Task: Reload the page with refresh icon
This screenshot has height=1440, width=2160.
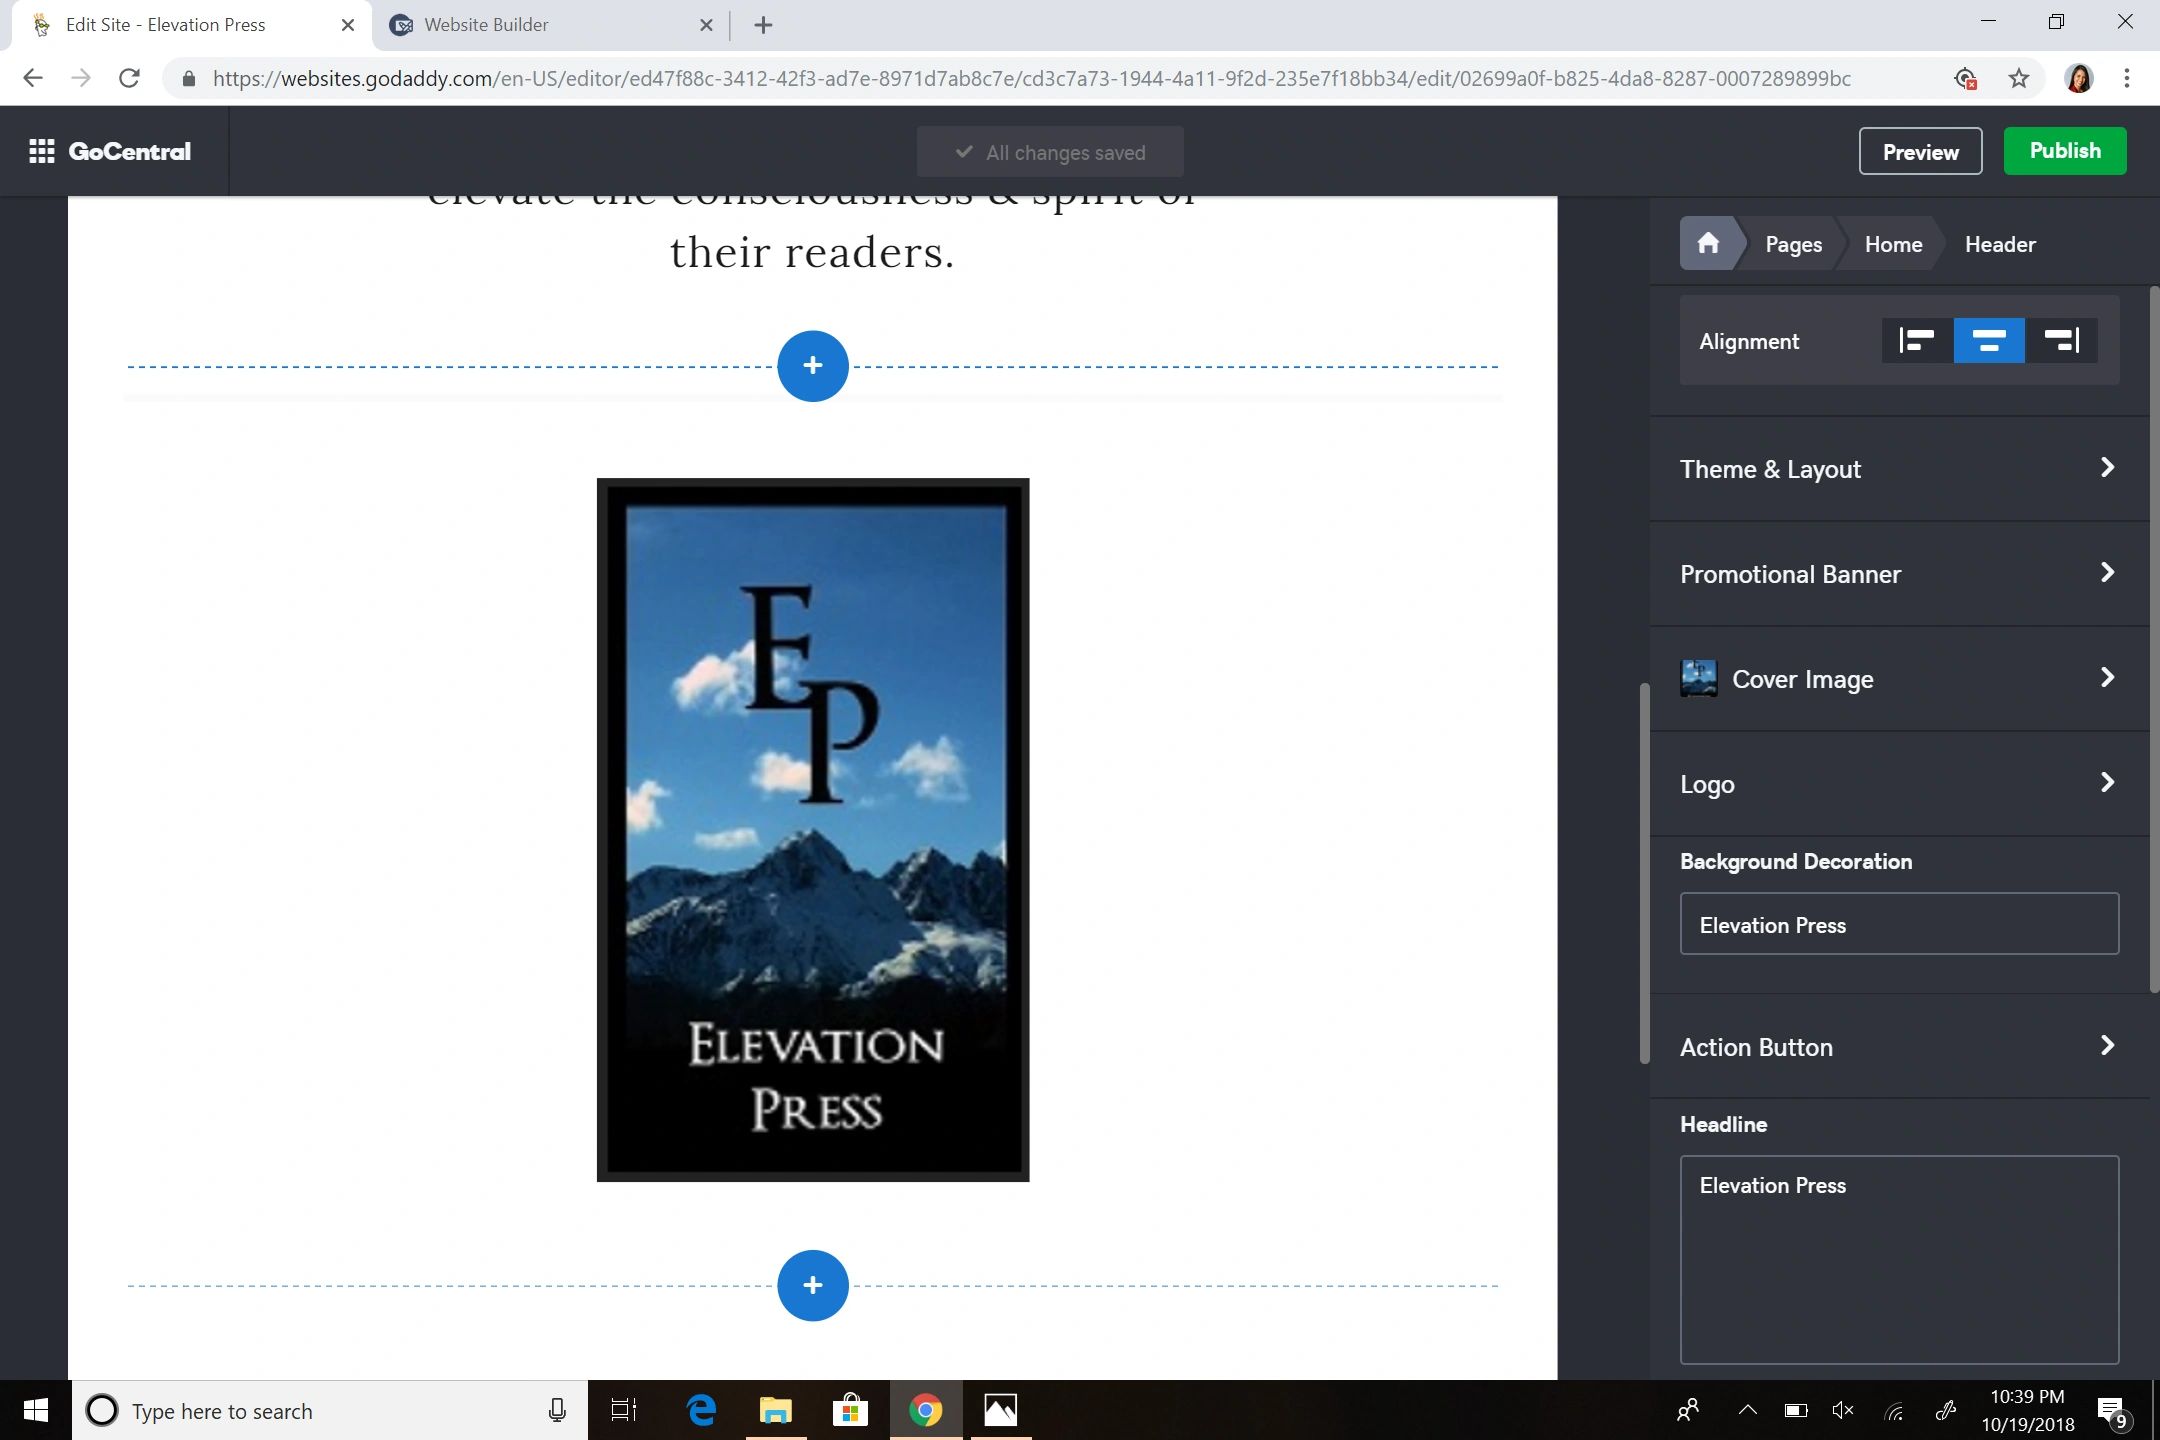Action: (x=129, y=78)
